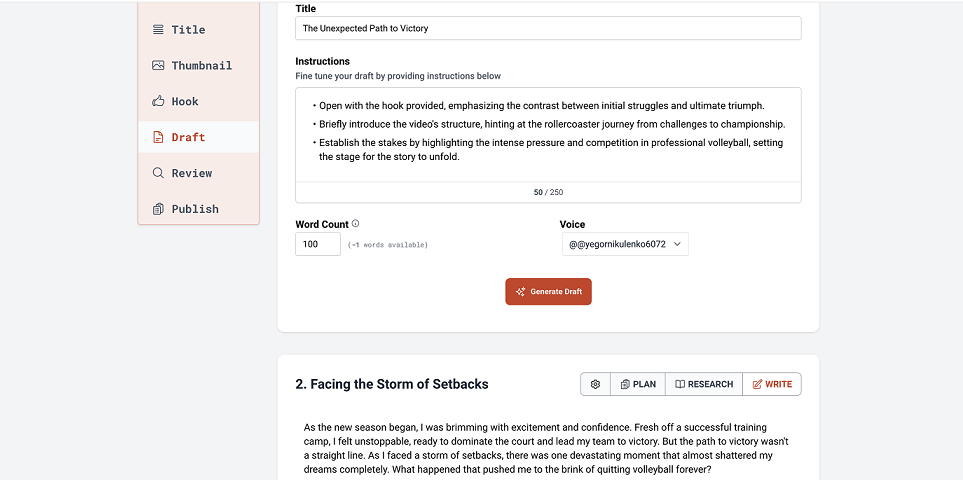Switch to the RESEARCH tab

[704, 384]
